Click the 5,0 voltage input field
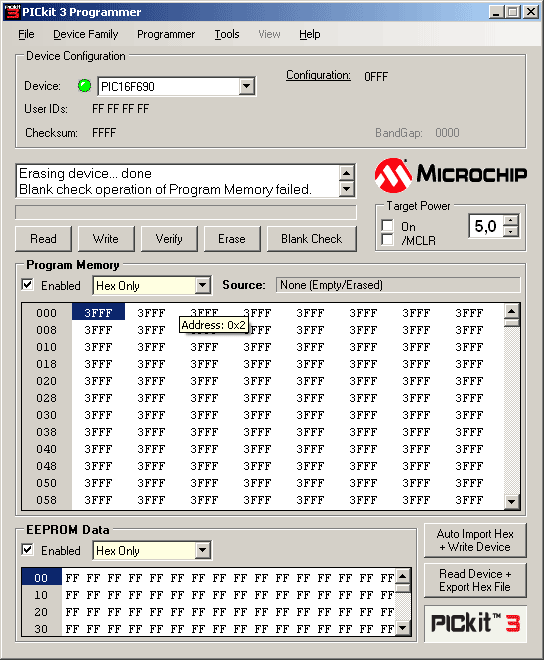This screenshot has width=544, height=660. (486, 226)
